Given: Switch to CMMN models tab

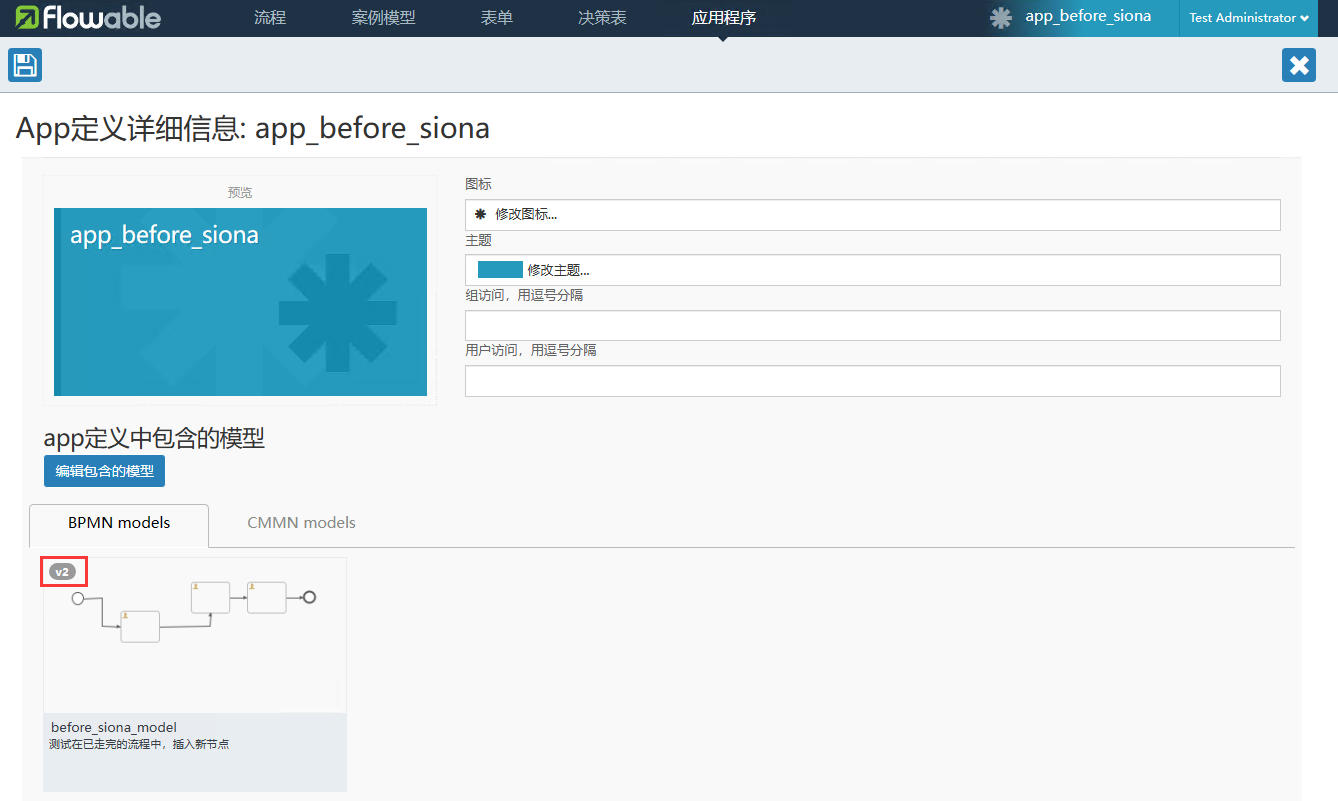Looking at the screenshot, I should (301, 523).
